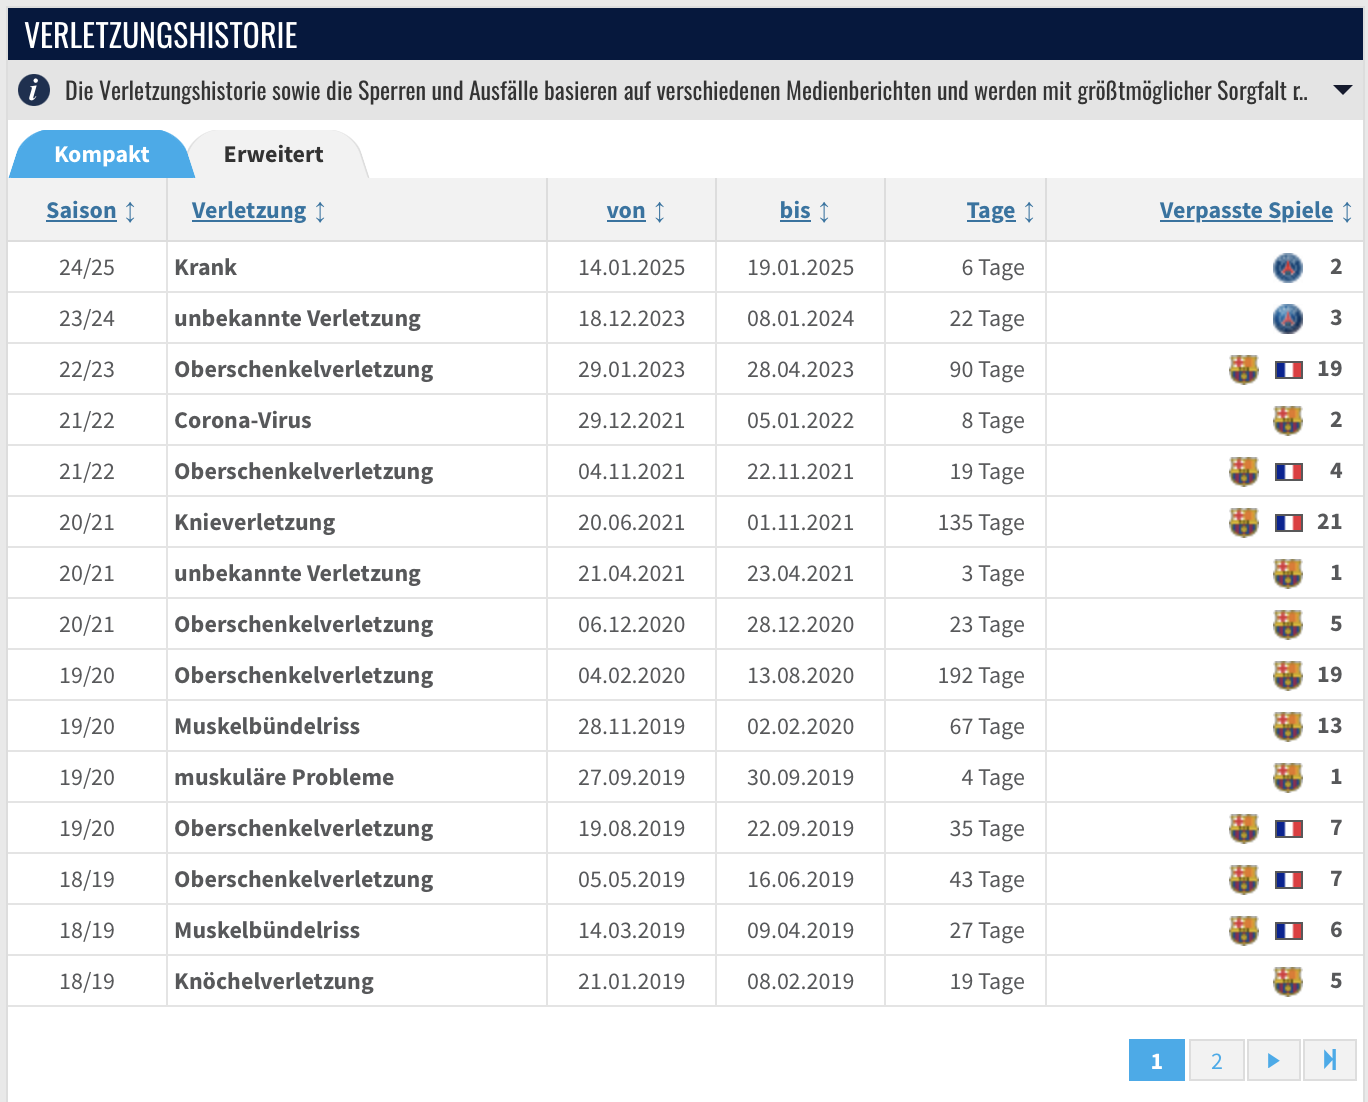Click Barcelona crest in 05.05.2019 Oberschenkelverletzung row
This screenshot has height=1102, width=1368.
[1244, 879]
